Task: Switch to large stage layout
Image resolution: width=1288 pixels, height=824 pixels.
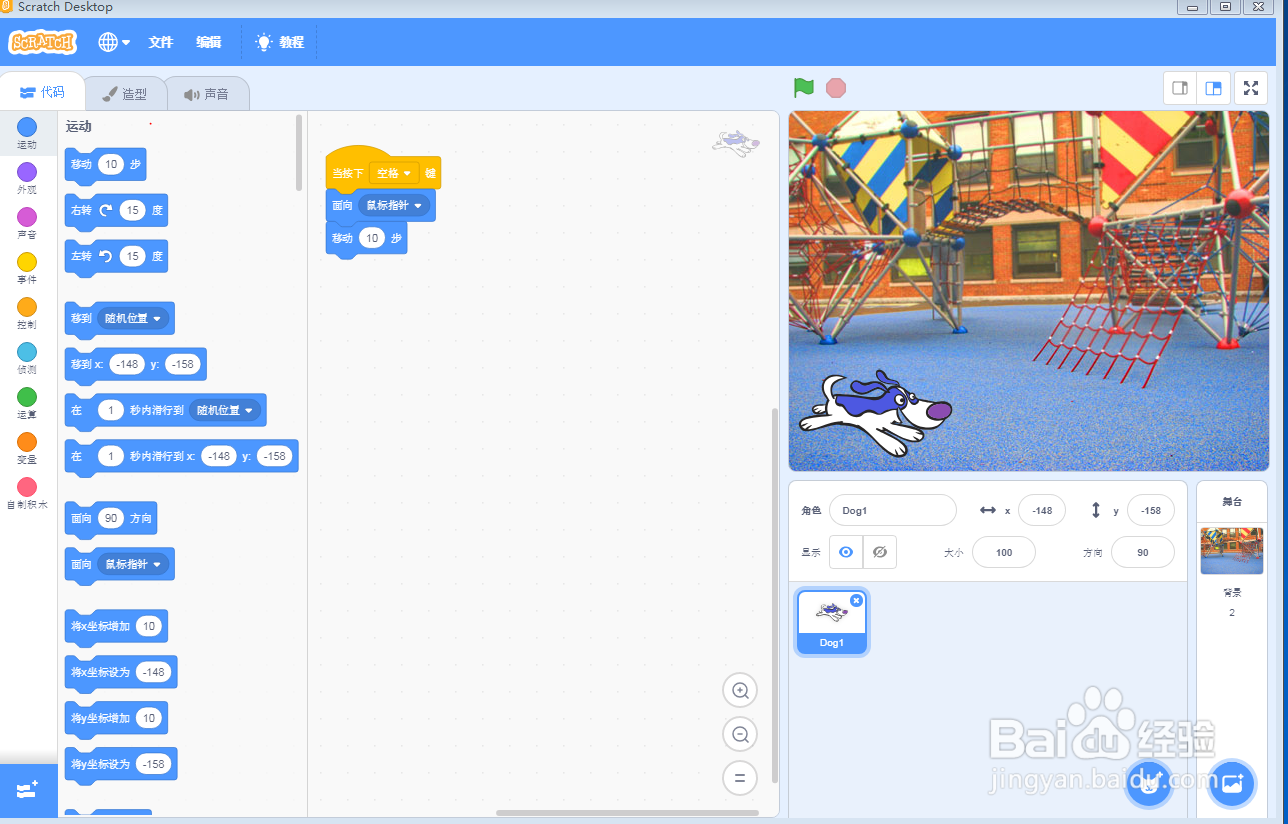Action: 1213,88
